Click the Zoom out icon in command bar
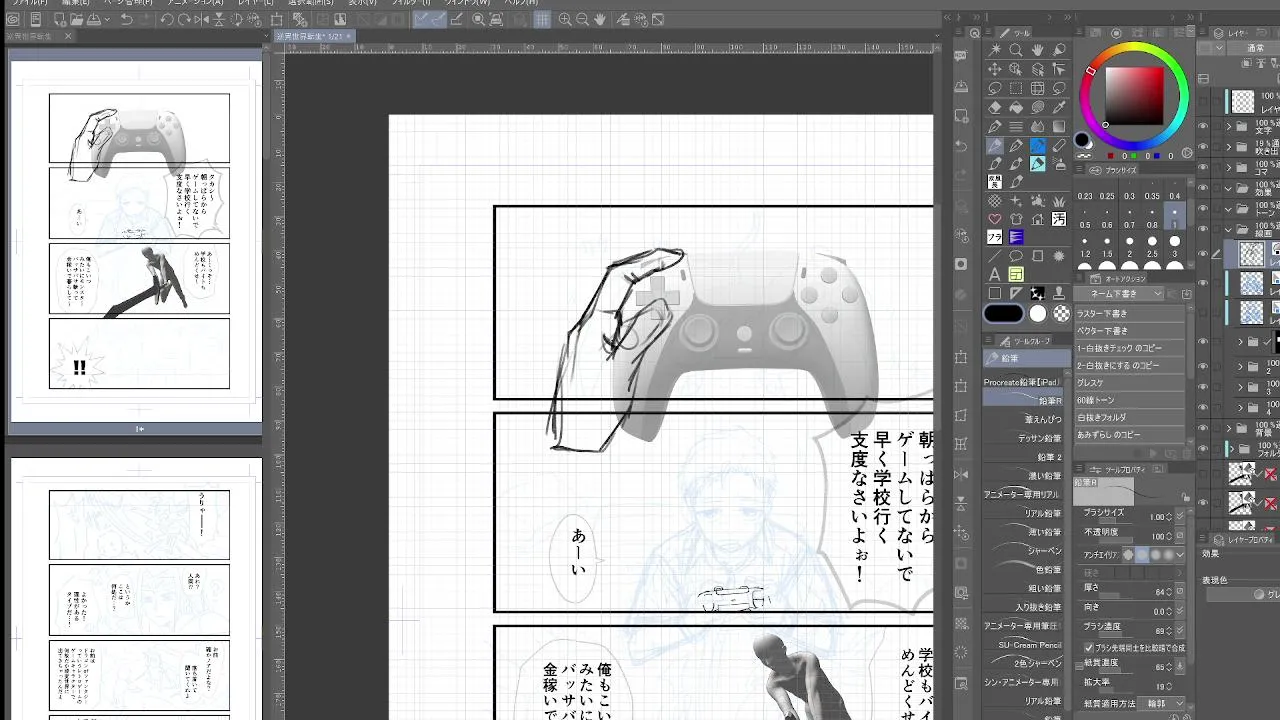The image size is (1280, 720). 583,20
